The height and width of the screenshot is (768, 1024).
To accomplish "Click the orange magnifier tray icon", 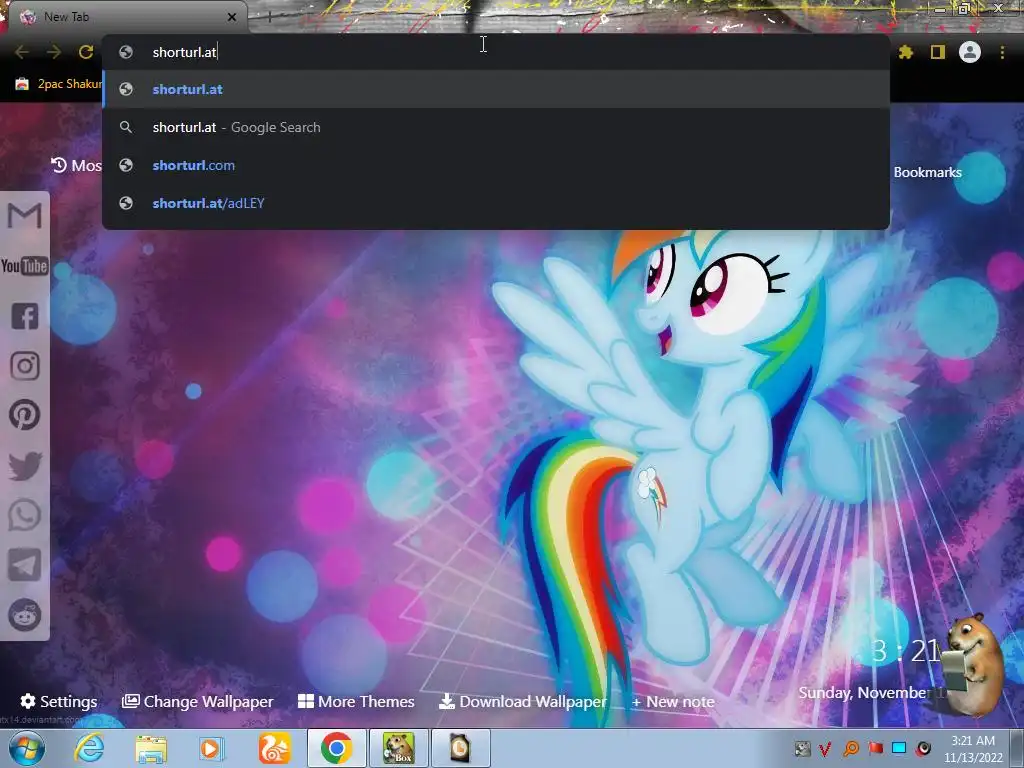I will 851,748.
